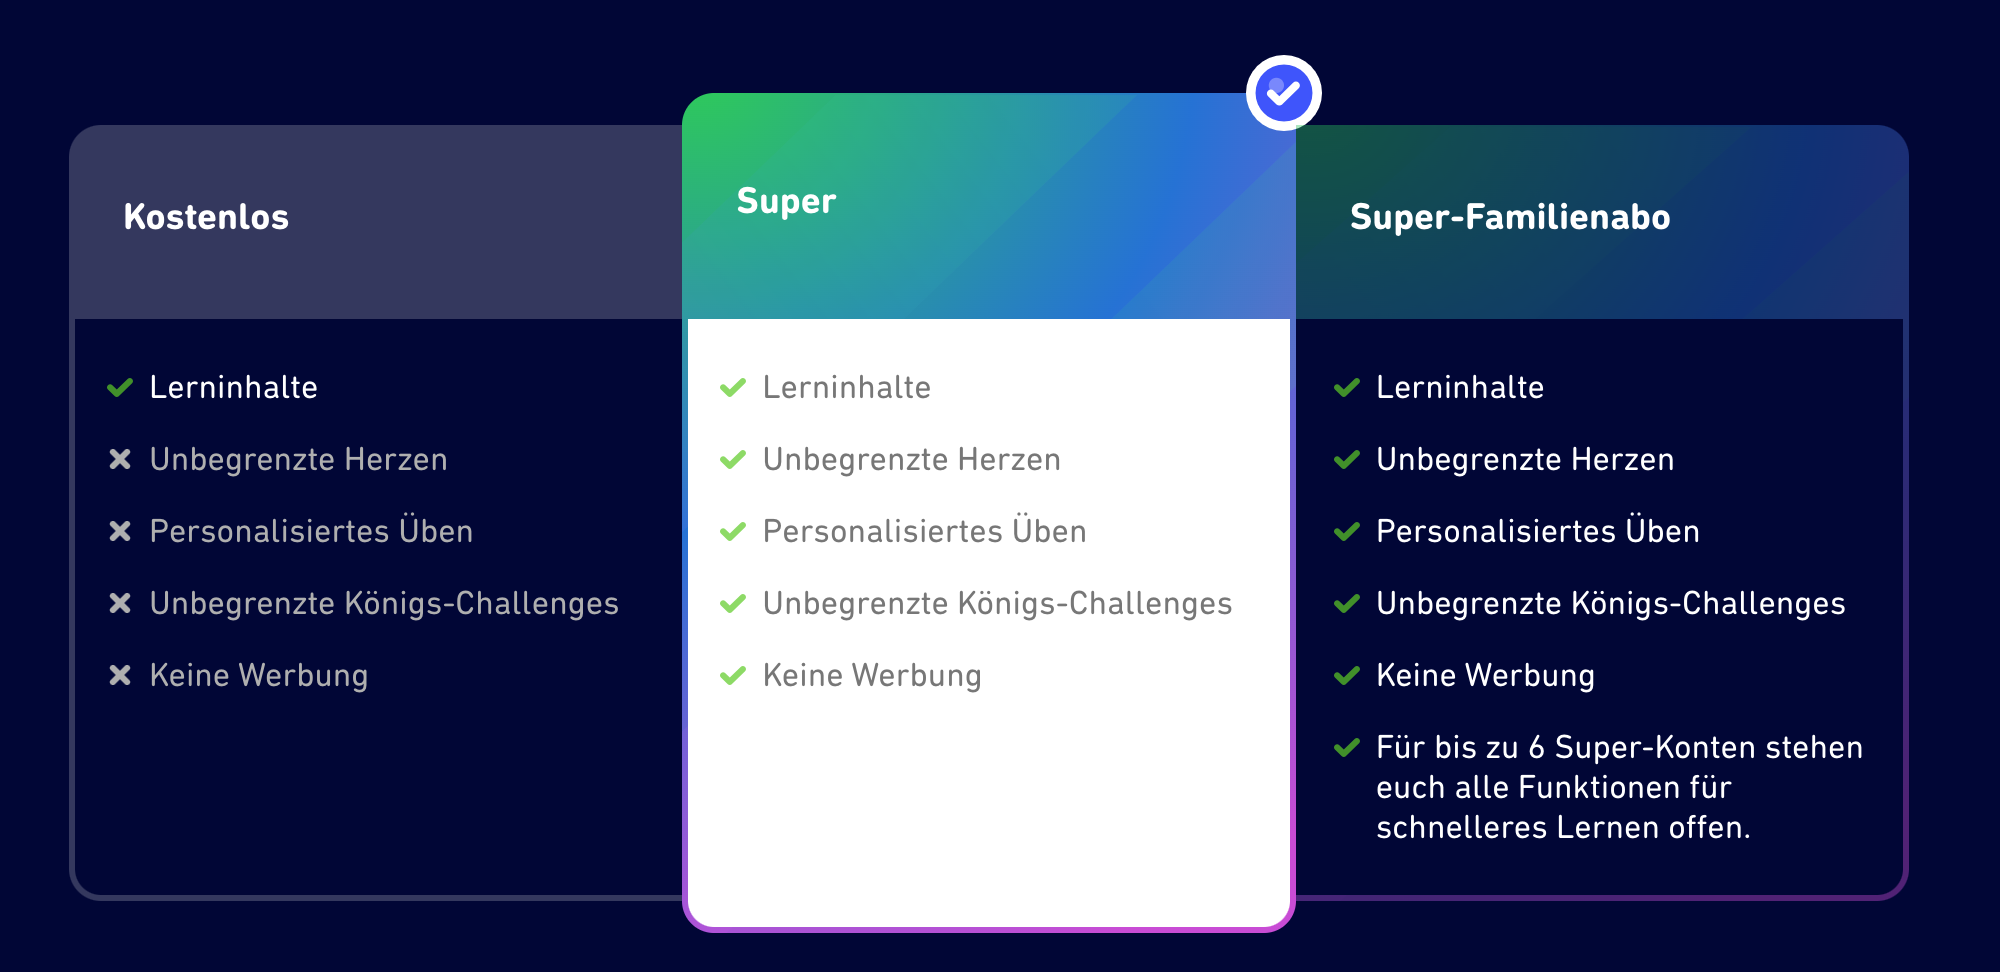This screenshot has width=2000, height=972.
Task: Click the check beside Familienabo Personalisiertes Üben
Action: [1347, 532]
